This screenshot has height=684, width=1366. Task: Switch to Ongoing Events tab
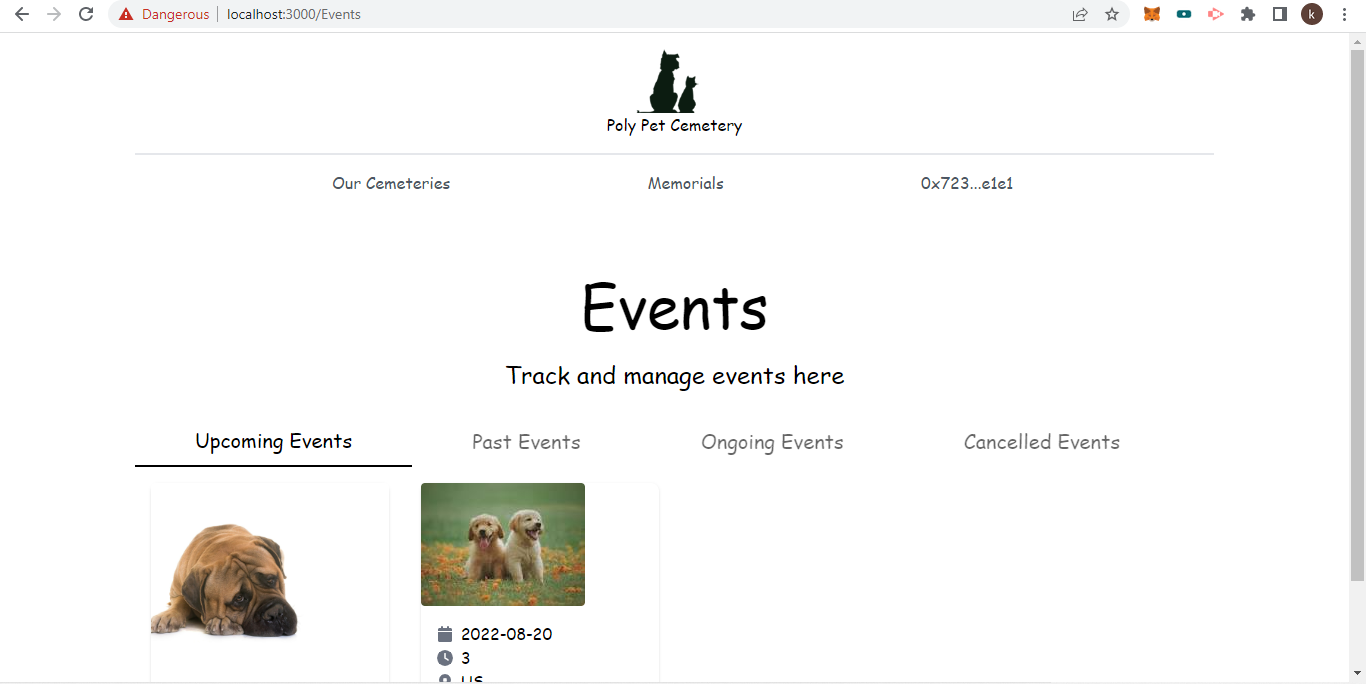pos(772,443)
